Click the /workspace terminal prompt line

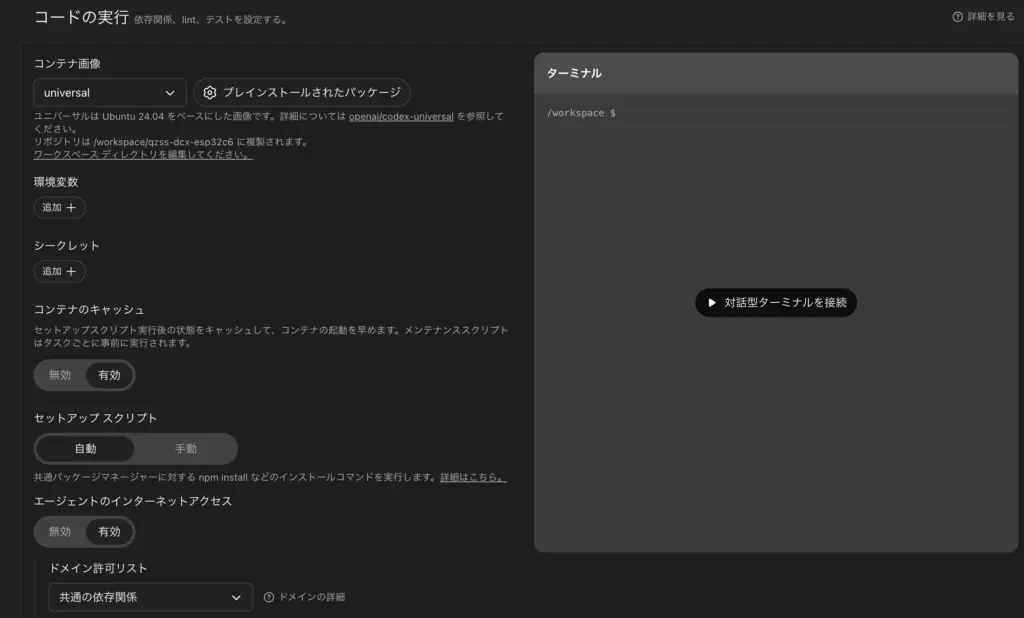[581, 113]
